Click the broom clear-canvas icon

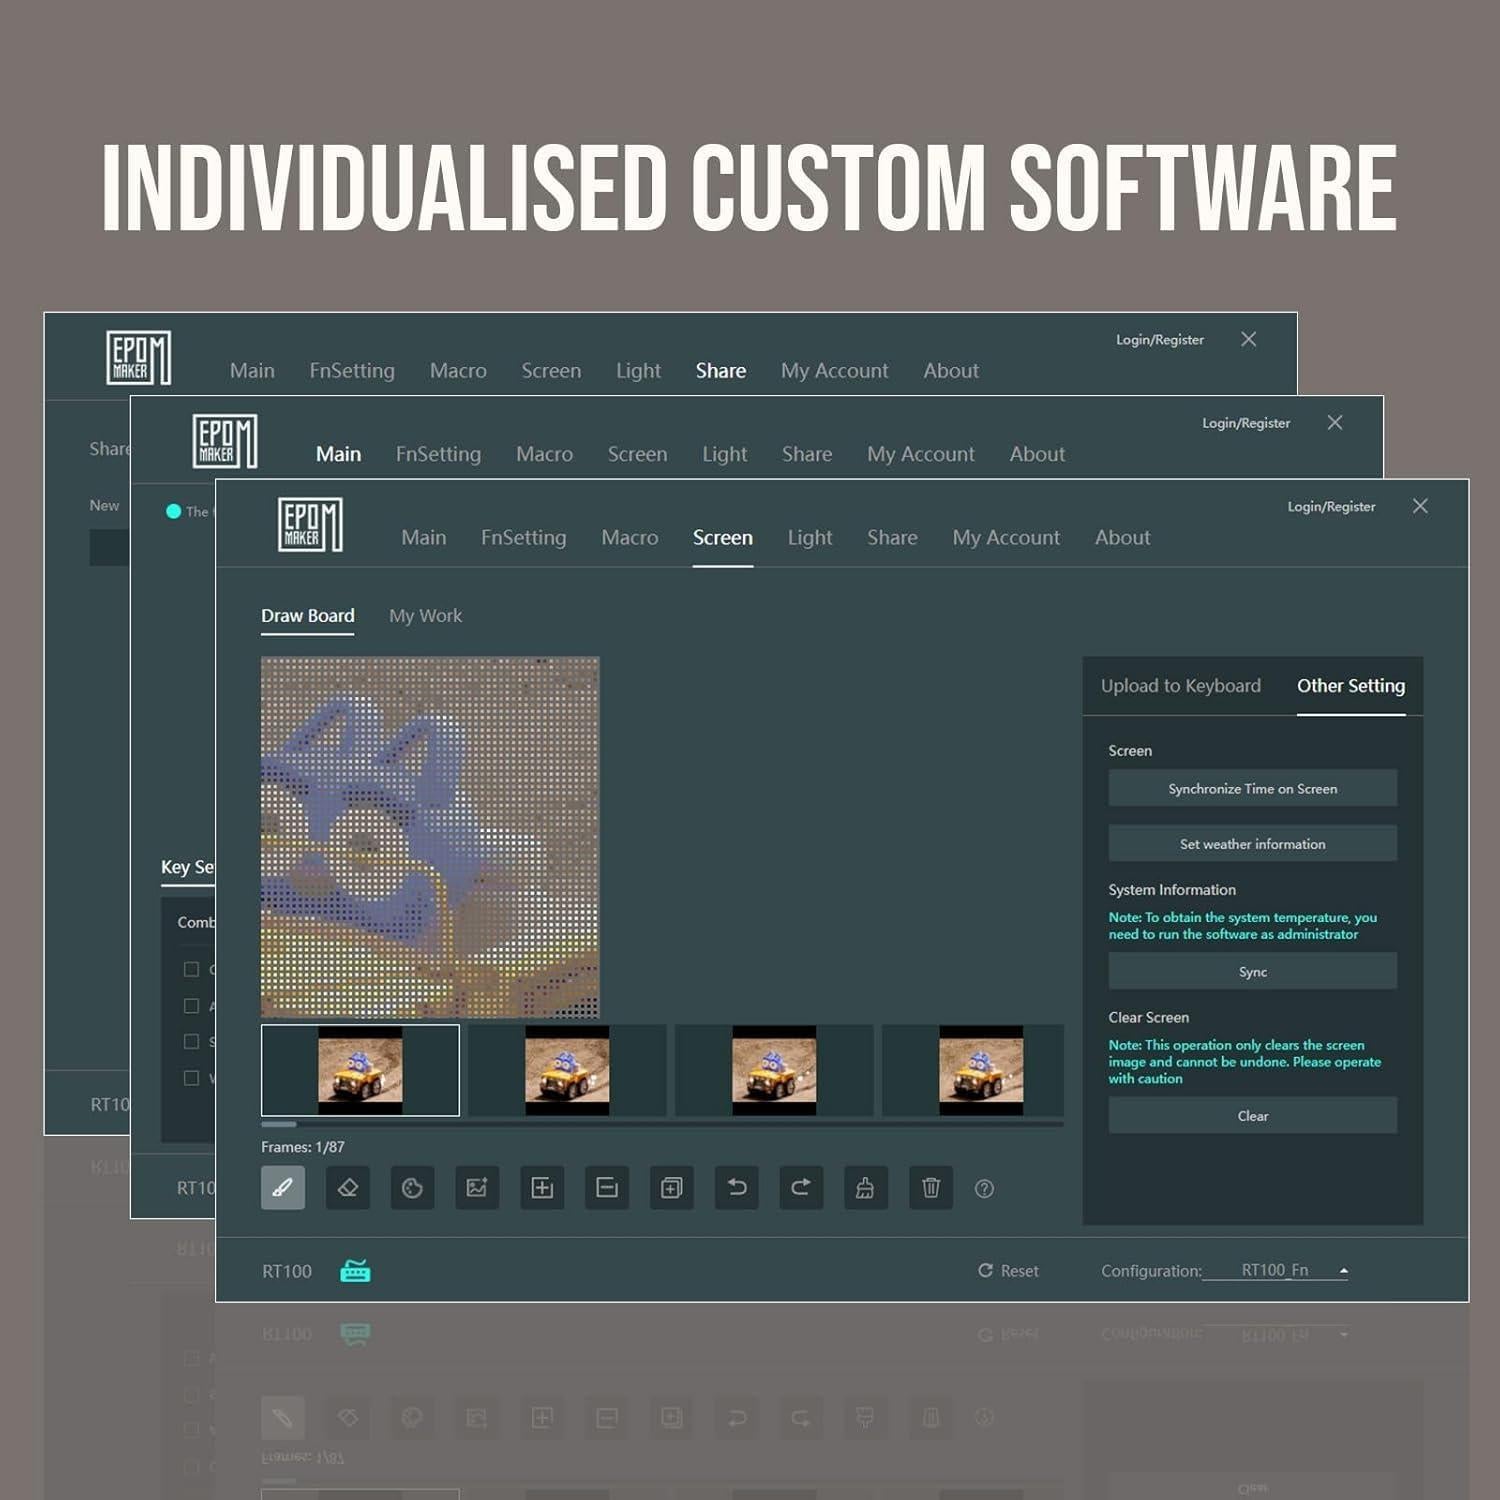(x=865, y=1188)
